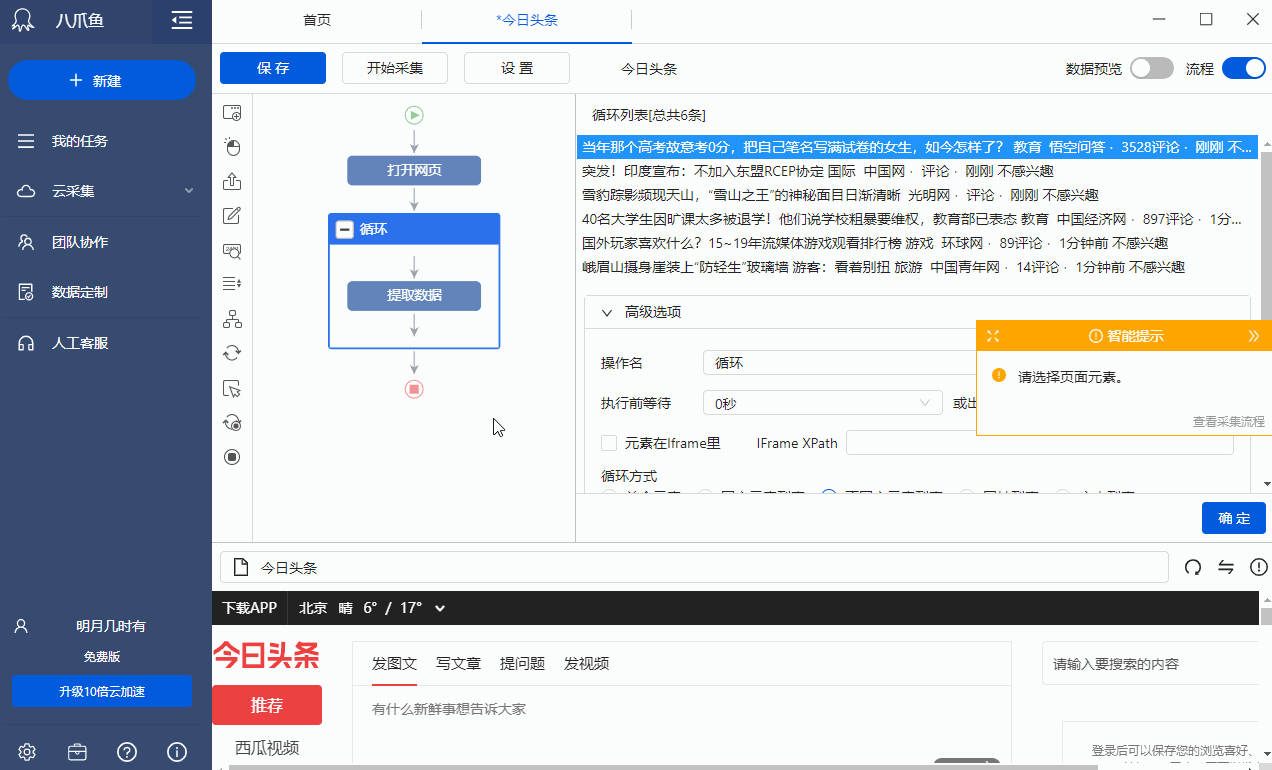Screen dimensions: 1272x770
Task: Refresh the embedded browser page
Action: pyautogui.click(x=1192, y=567)
